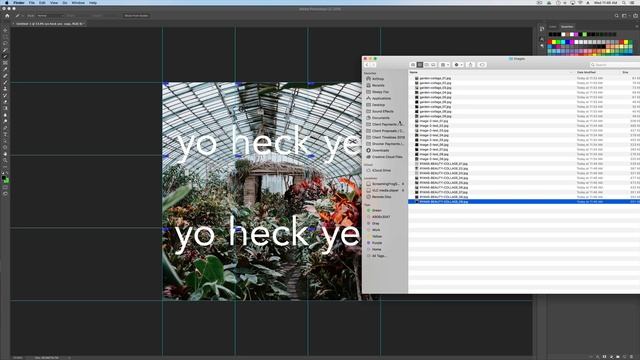Click the foreground color swatch

click(x=4, y=178)
